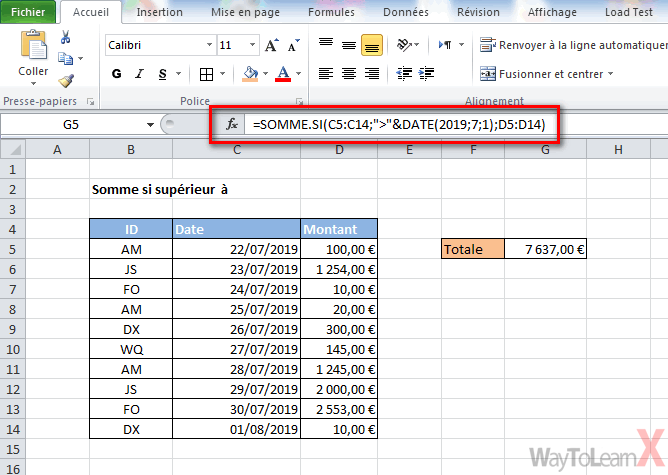Open the Fichier tab
This screenshot has width=668, height=475.
pyautogui.click(x=28, y=12)
